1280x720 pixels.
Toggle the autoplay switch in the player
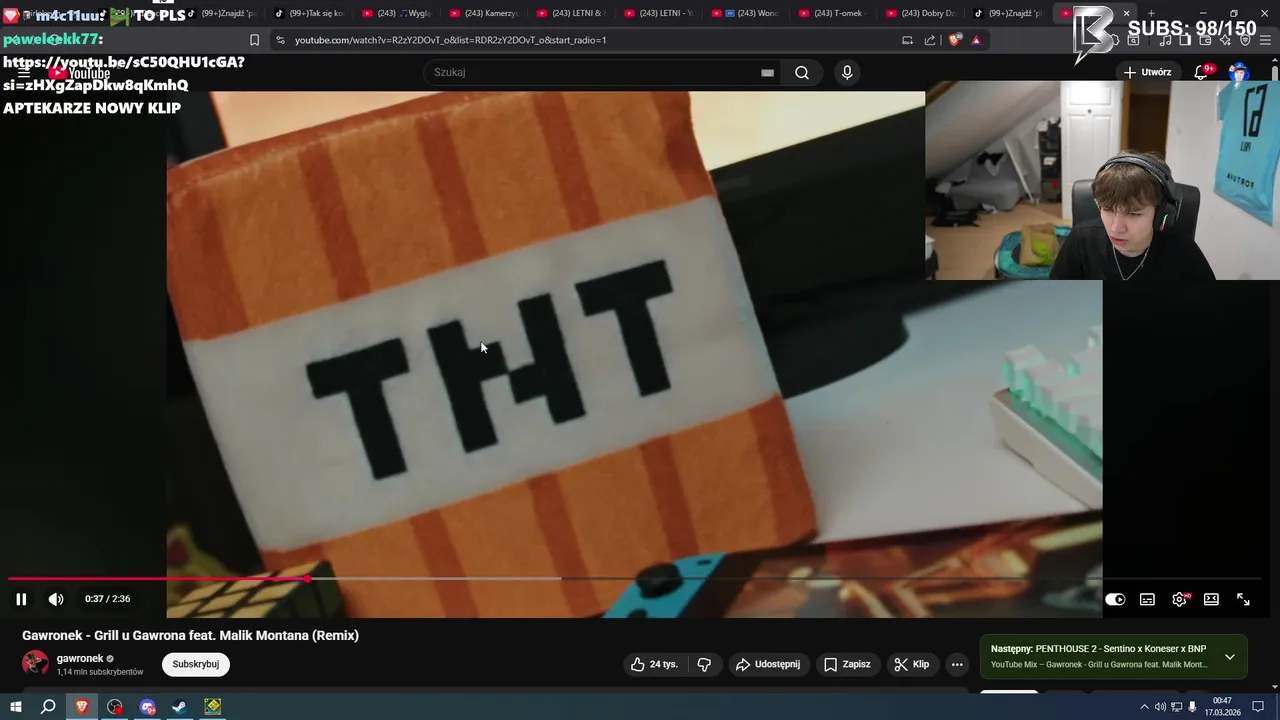(1115, 599)
